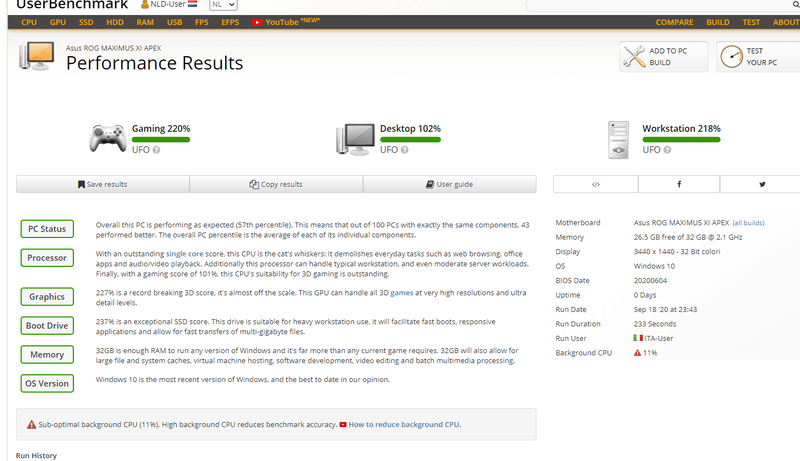
Task: Share results on Facebook
Action: tap(679, 184)
